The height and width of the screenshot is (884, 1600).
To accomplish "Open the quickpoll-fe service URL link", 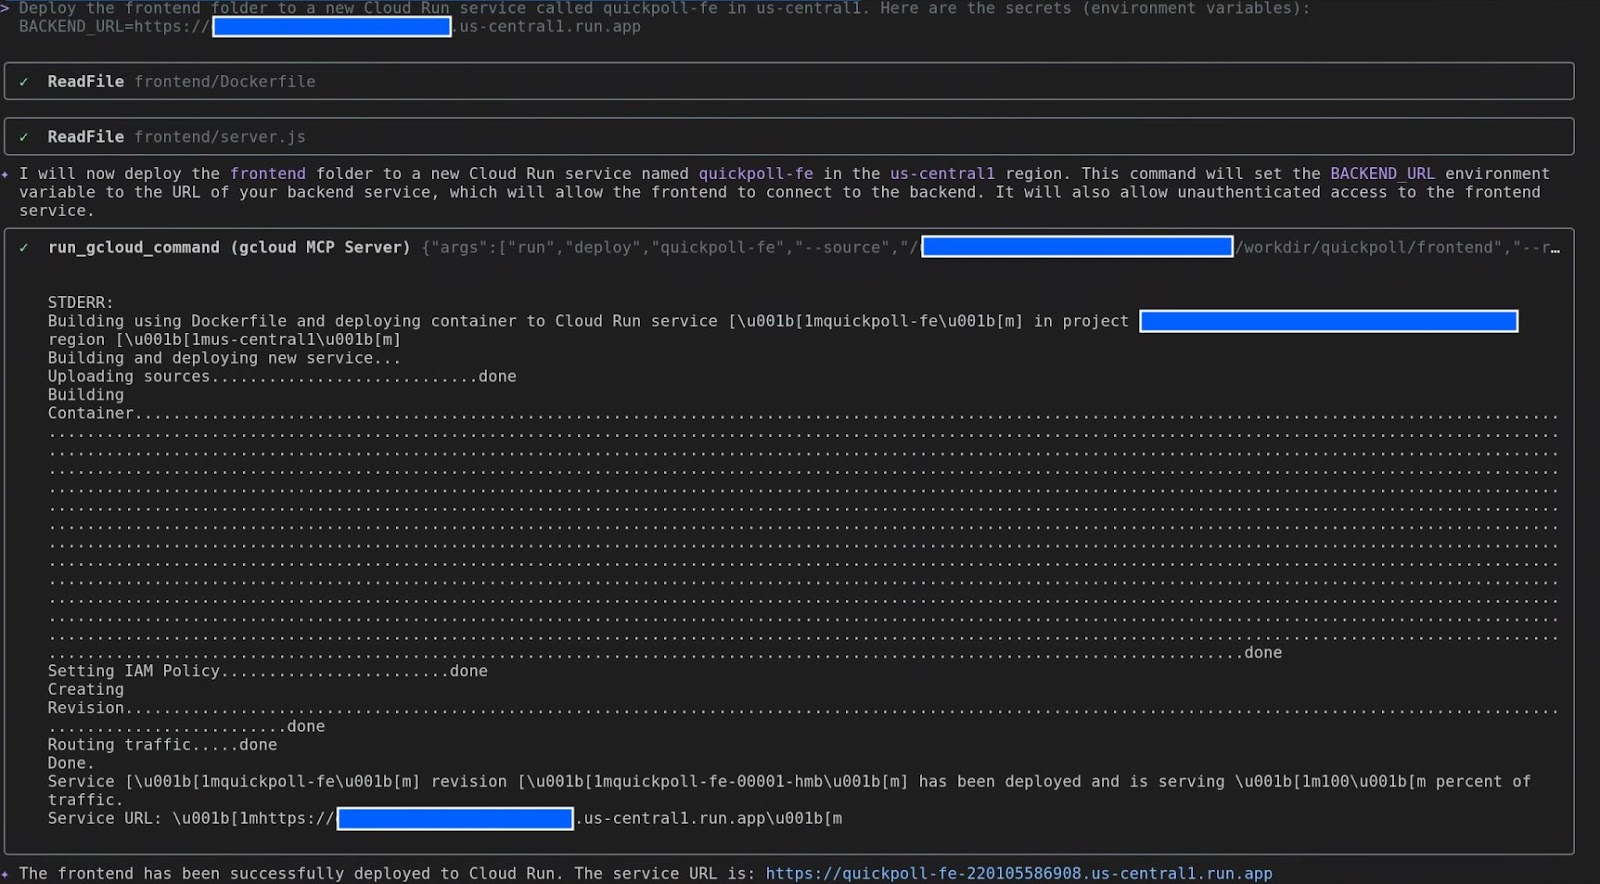I will coord(1018,873).
